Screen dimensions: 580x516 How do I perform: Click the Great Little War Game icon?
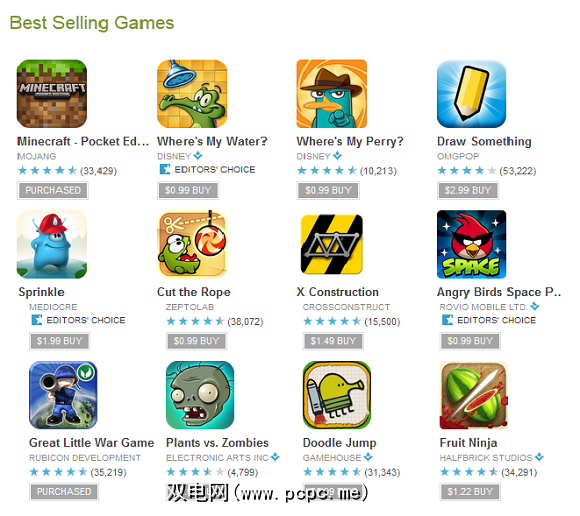[x=63, y=395]
